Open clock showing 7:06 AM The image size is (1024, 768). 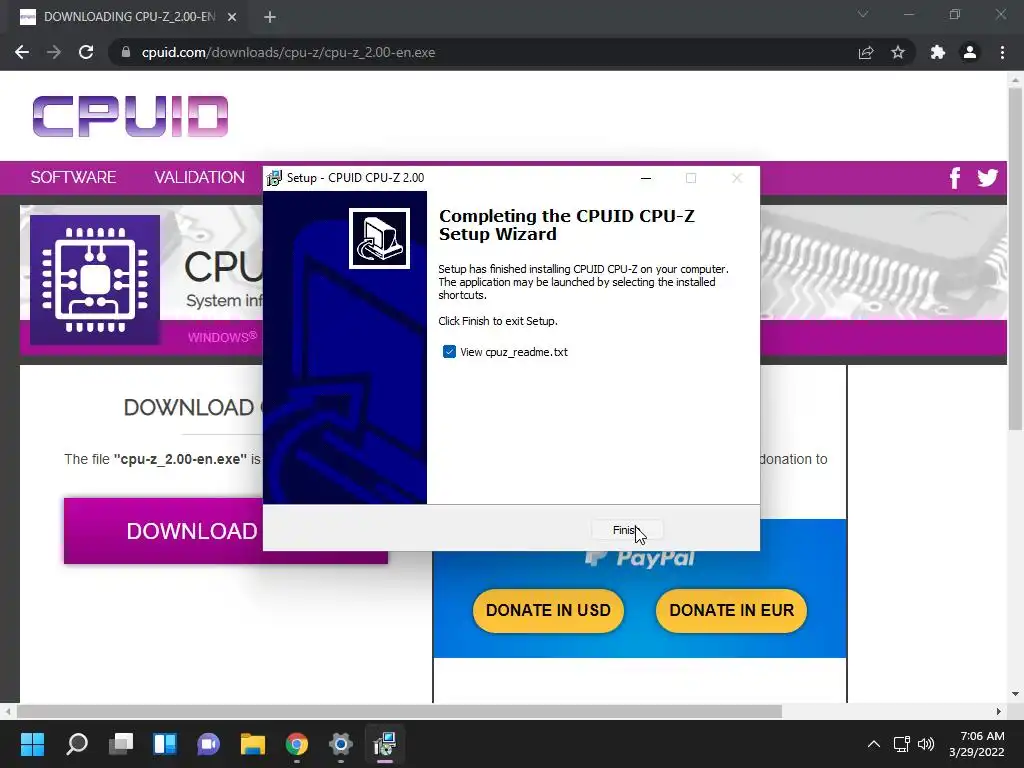click(x=977, y=744)
